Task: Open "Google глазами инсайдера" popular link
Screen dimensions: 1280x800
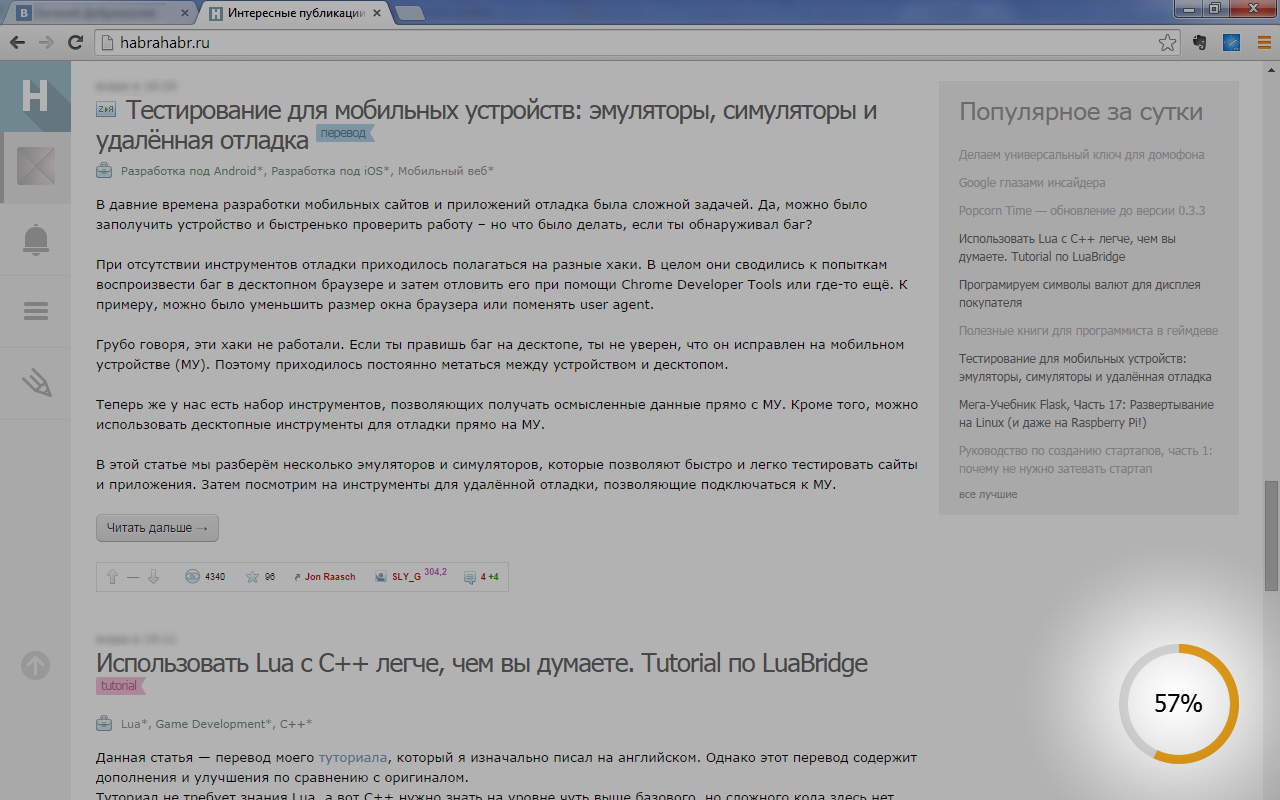Action: pos(1031,183)
